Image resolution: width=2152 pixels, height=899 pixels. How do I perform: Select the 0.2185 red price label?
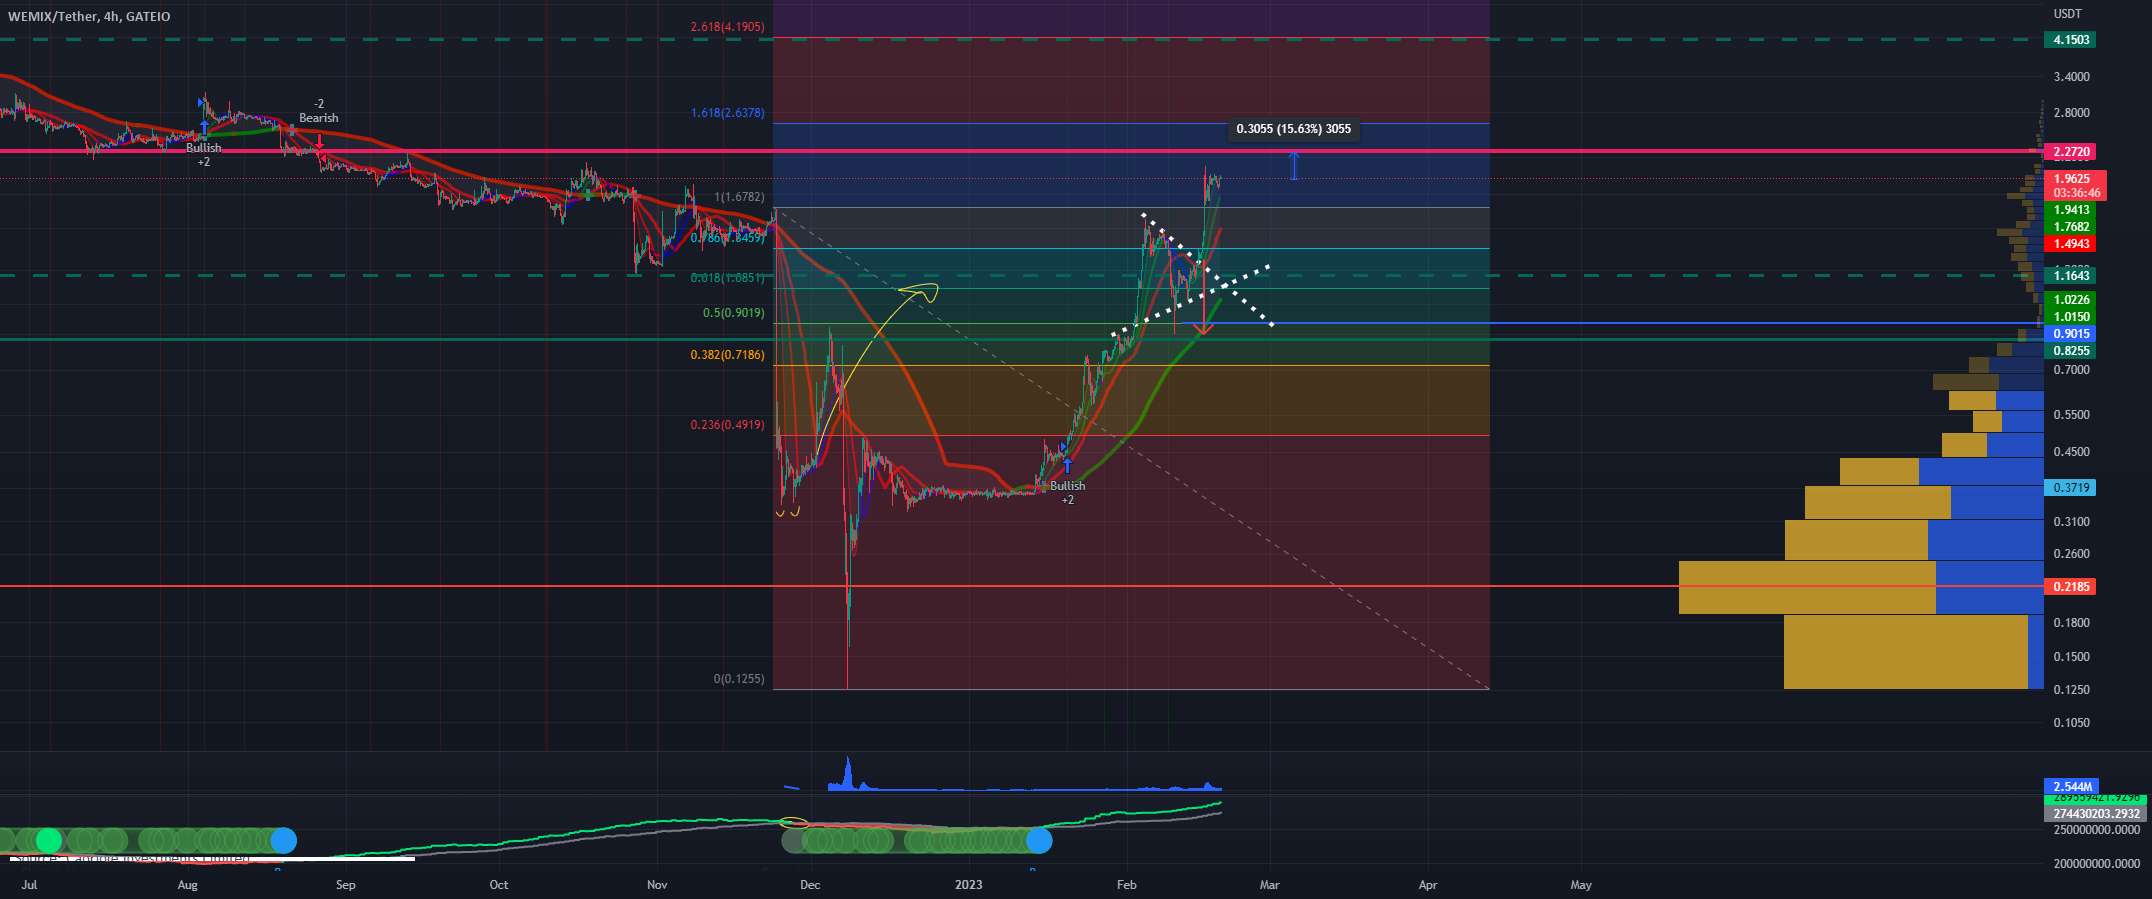[2070, 587]
